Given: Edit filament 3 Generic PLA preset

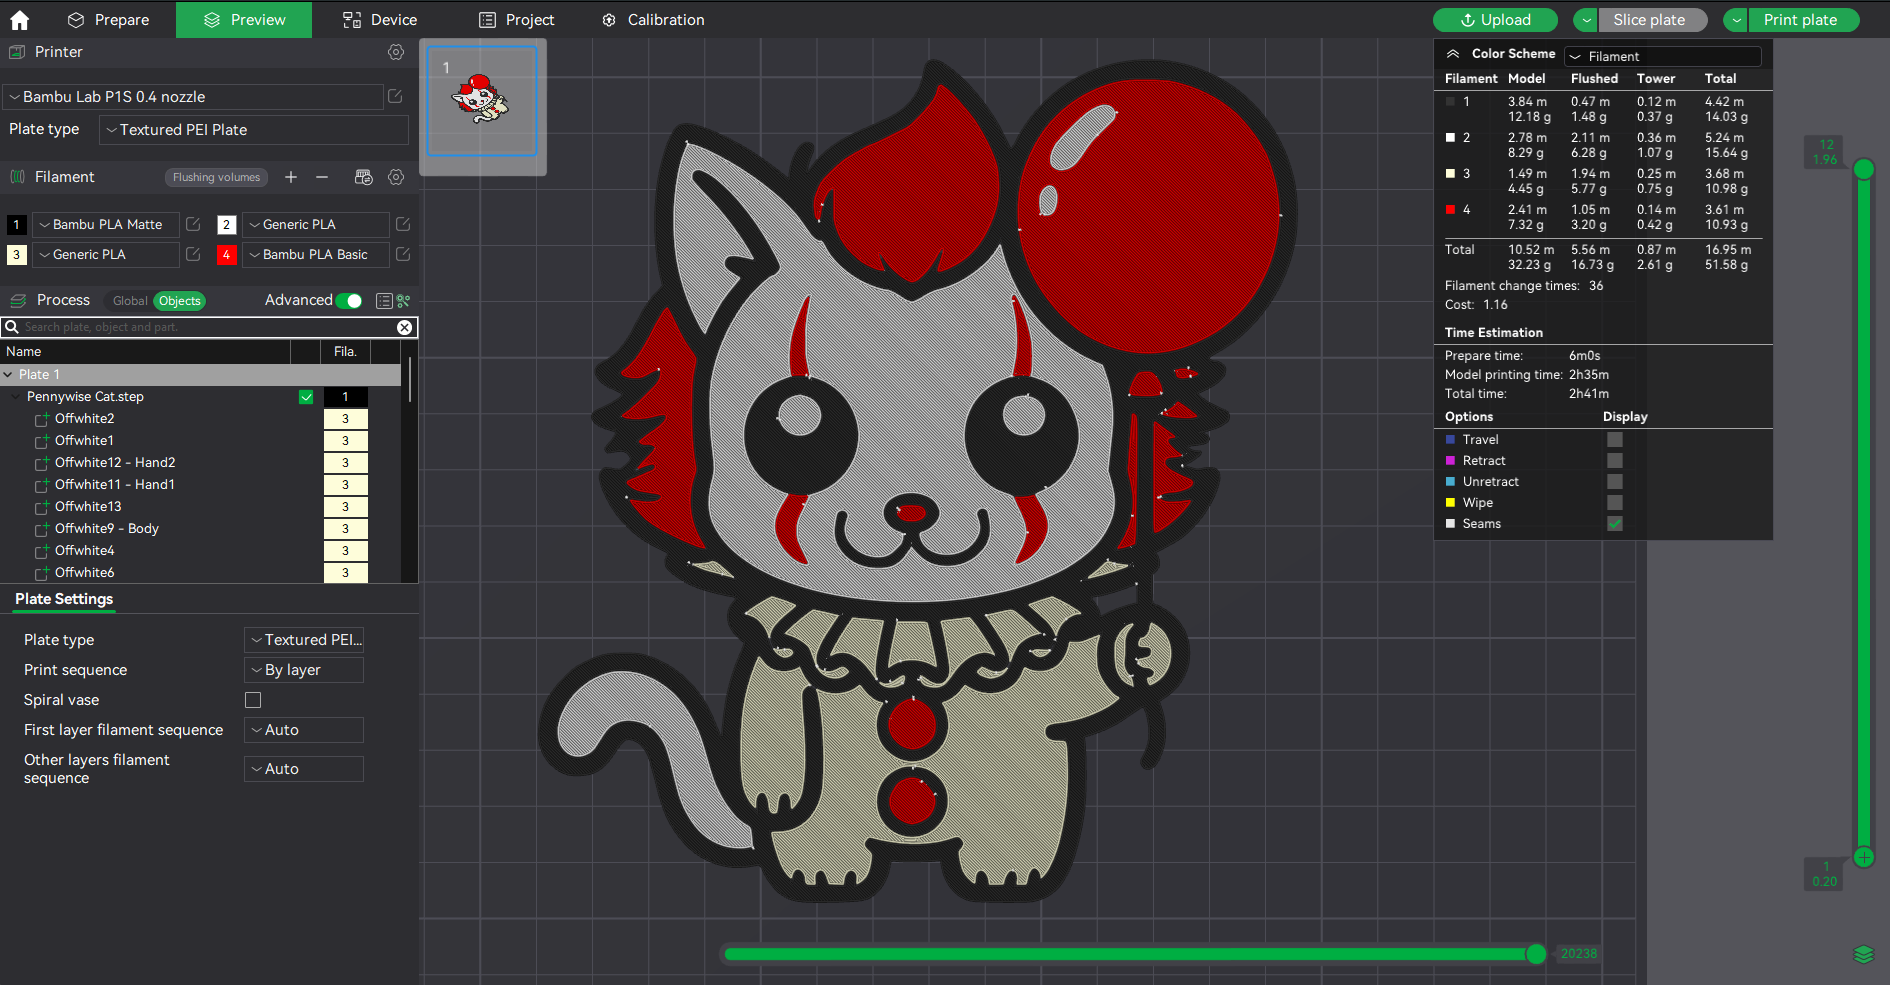Looking at the screenshot, I should tap(193, 255).
